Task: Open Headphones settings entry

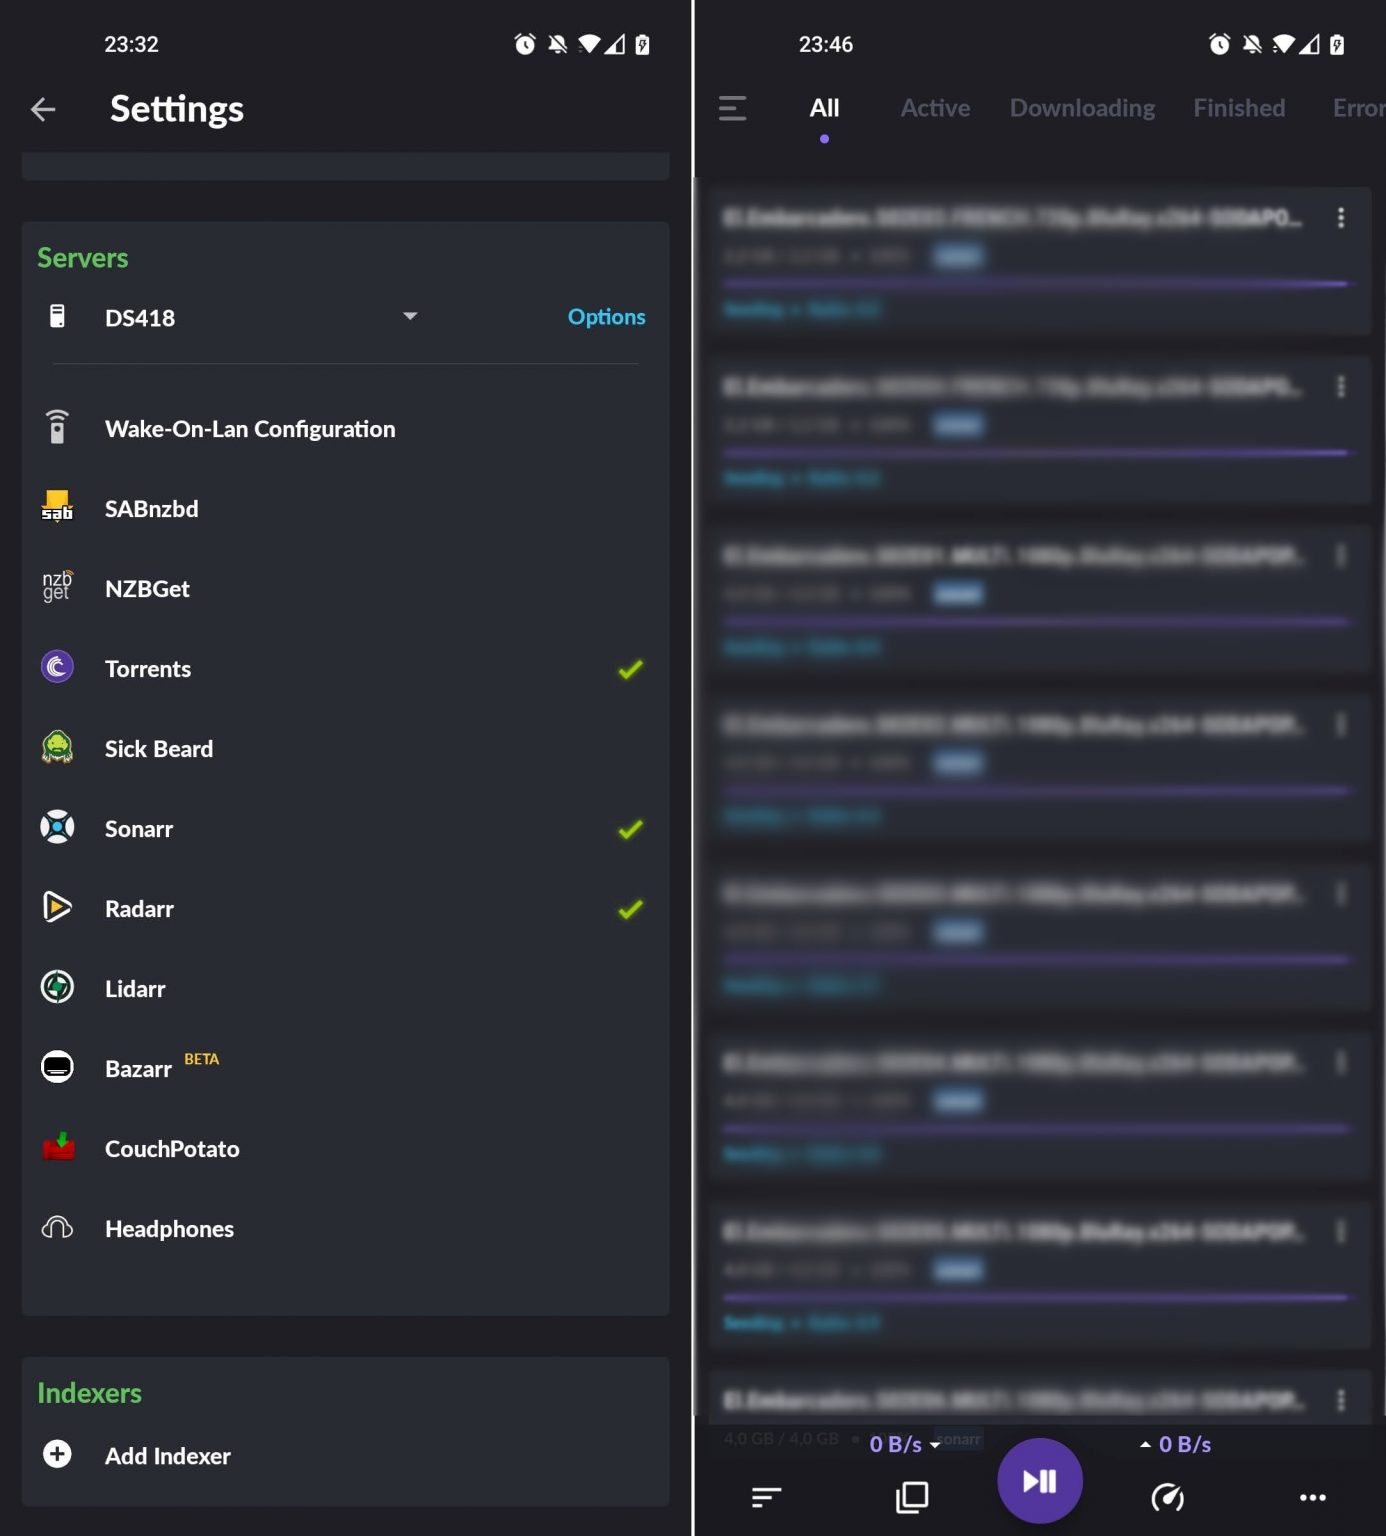Action: 345,1229
